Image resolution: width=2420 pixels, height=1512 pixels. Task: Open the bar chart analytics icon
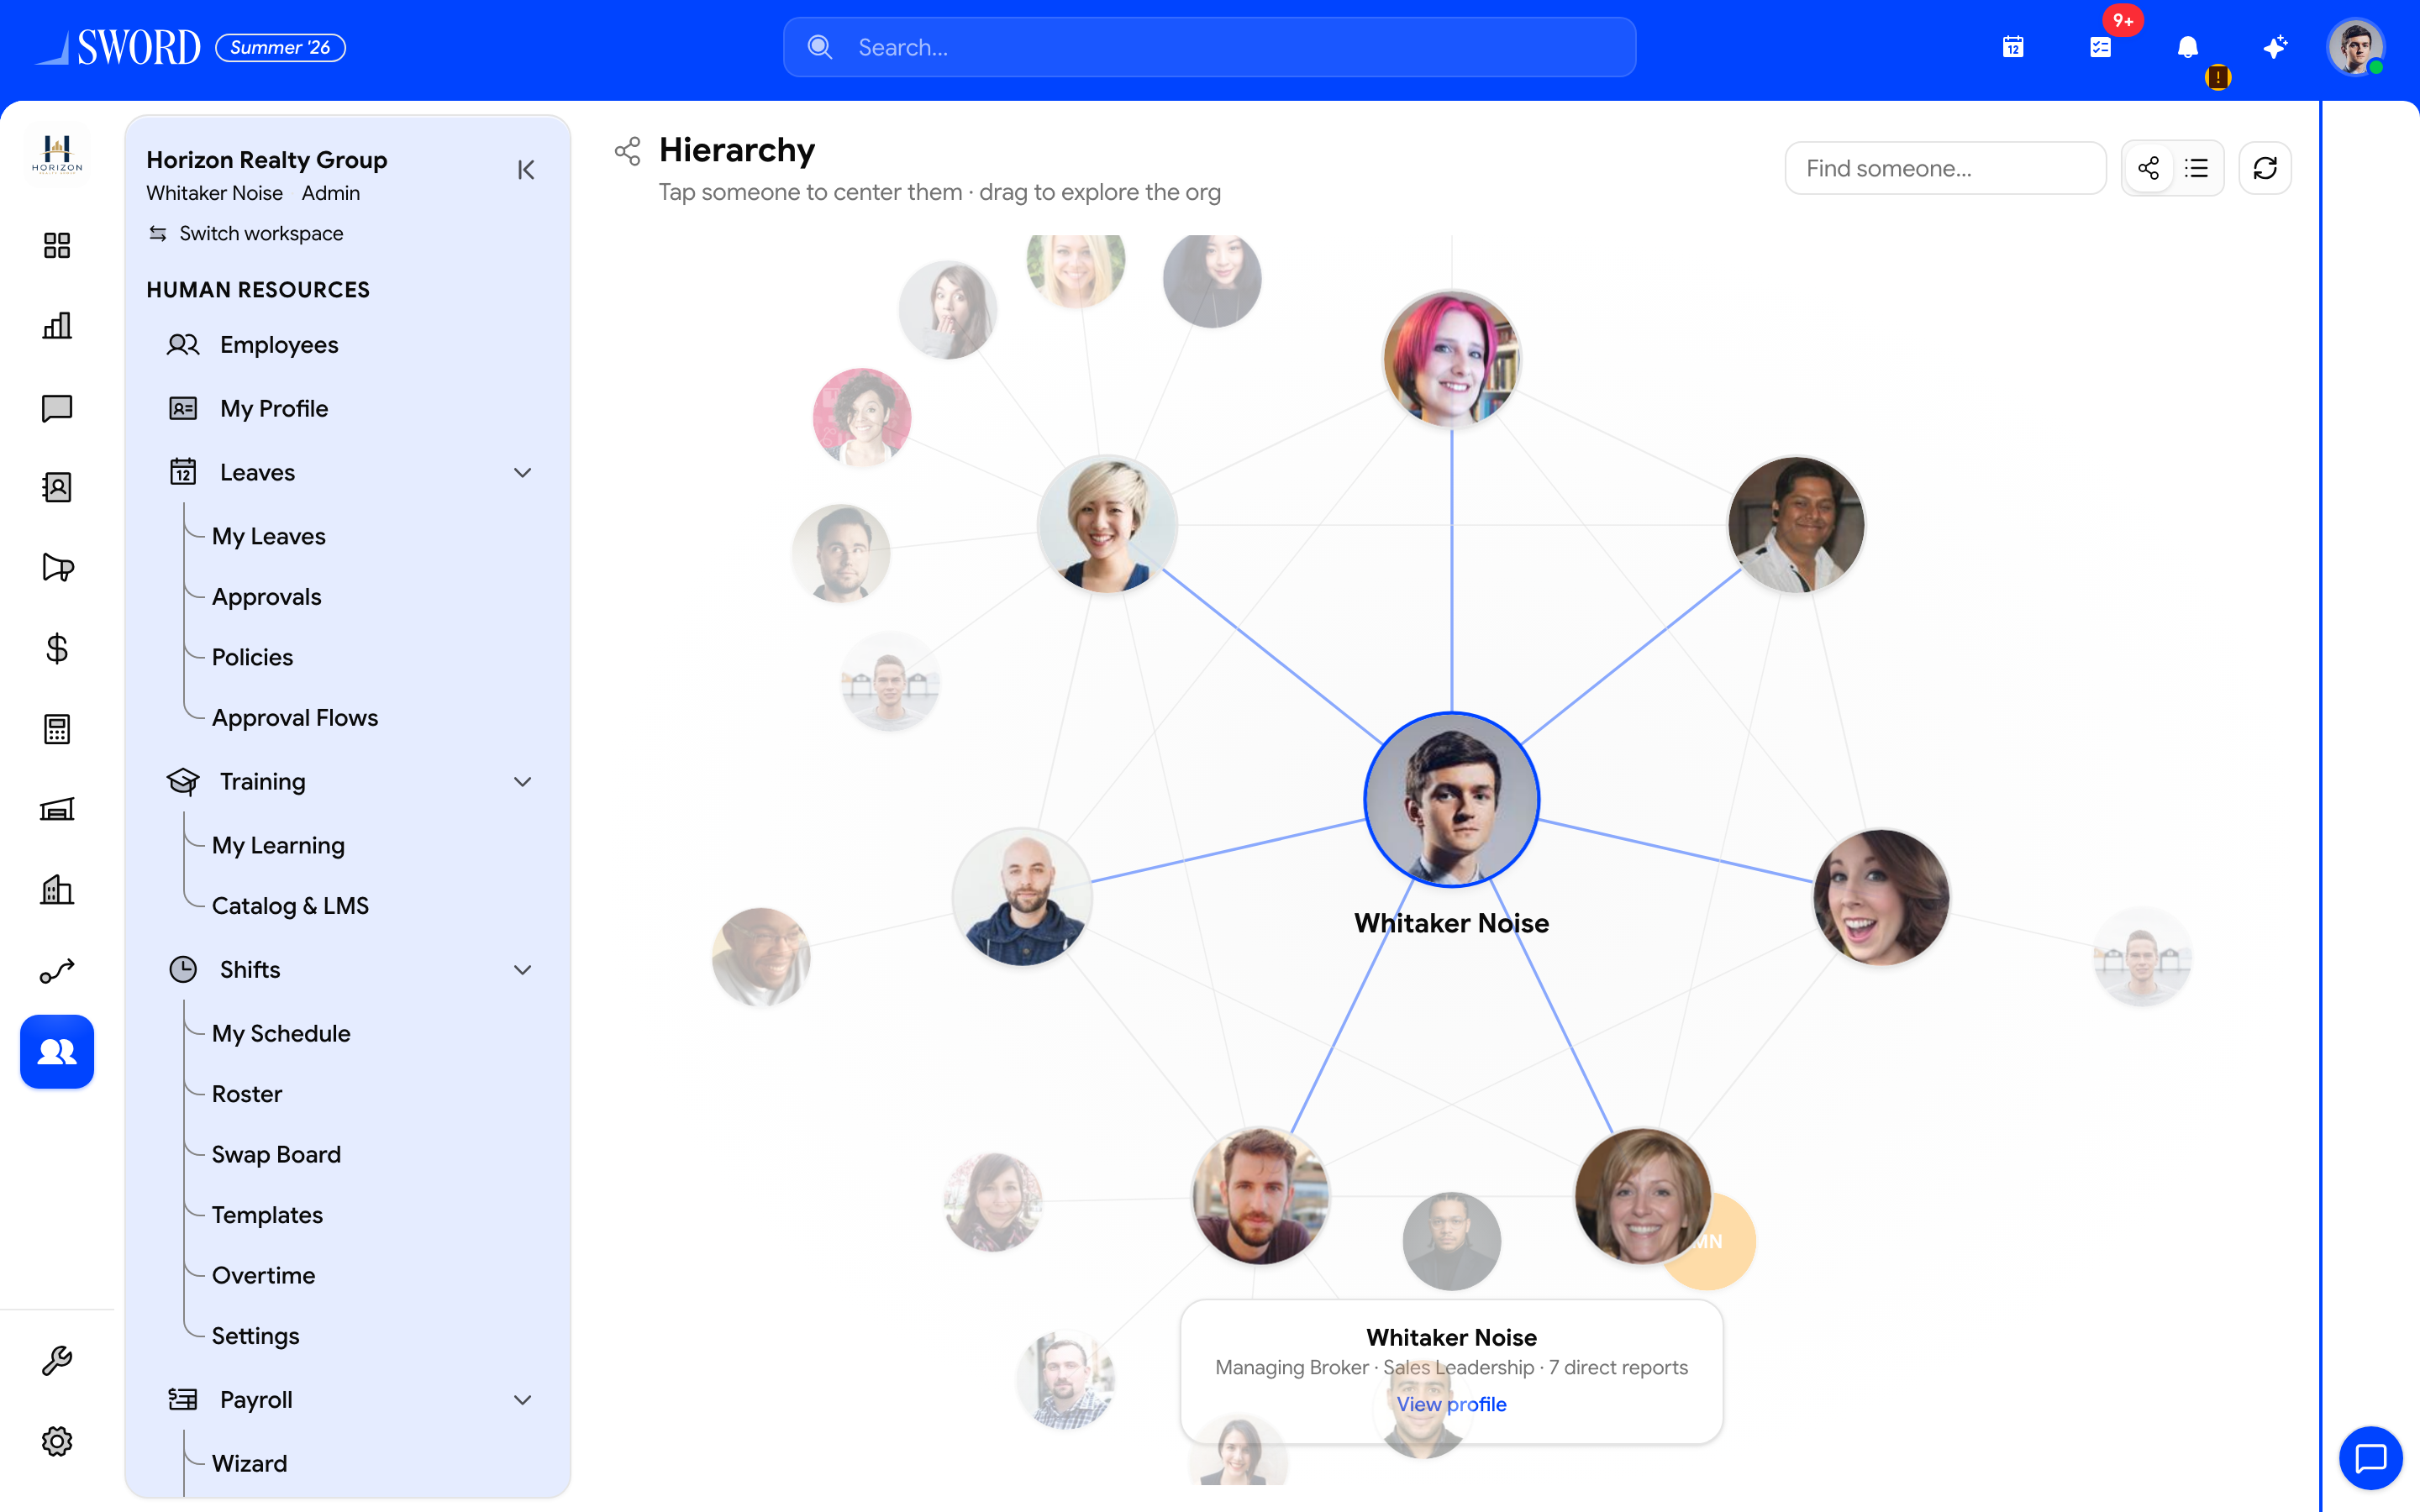point(57,326)
